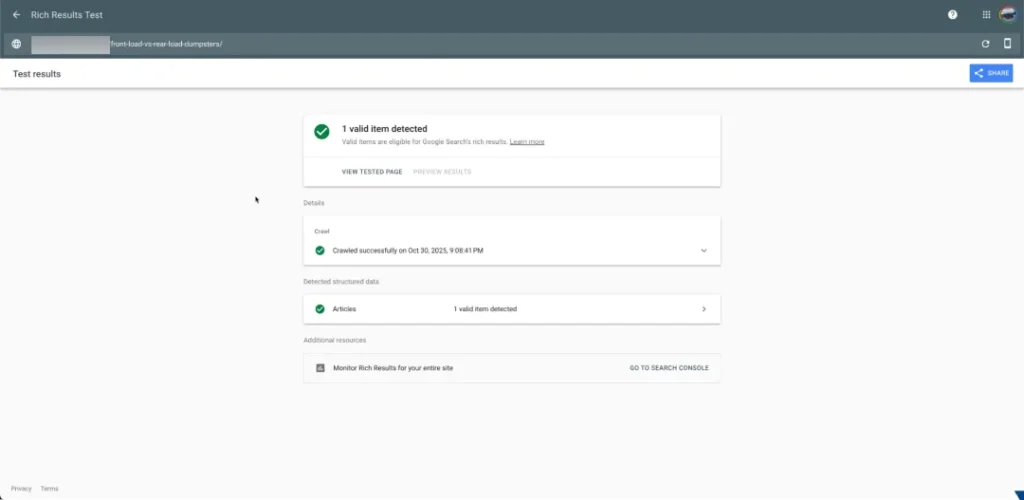
Task: Open the account profile avatar
Action: coord(1008,14)
